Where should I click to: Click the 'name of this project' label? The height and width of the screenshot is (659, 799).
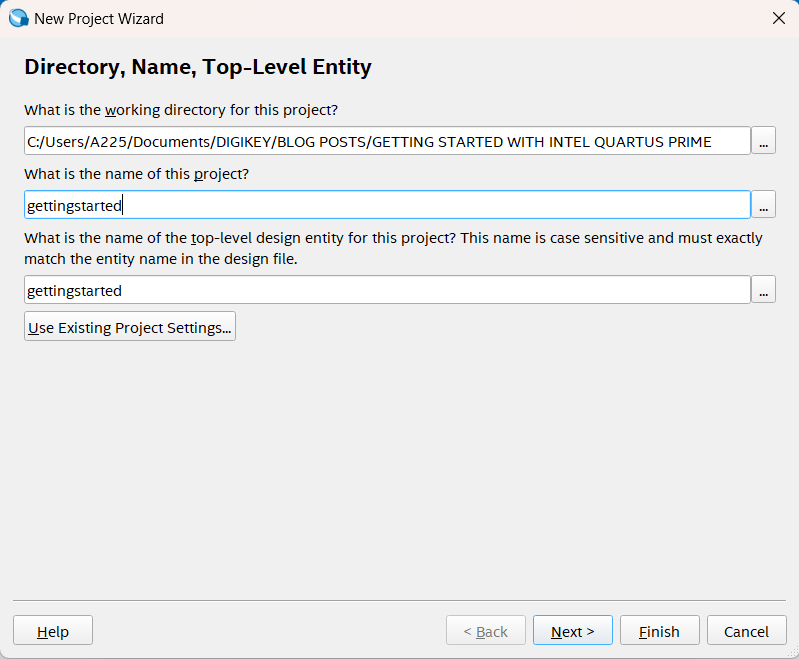(136, 174)
